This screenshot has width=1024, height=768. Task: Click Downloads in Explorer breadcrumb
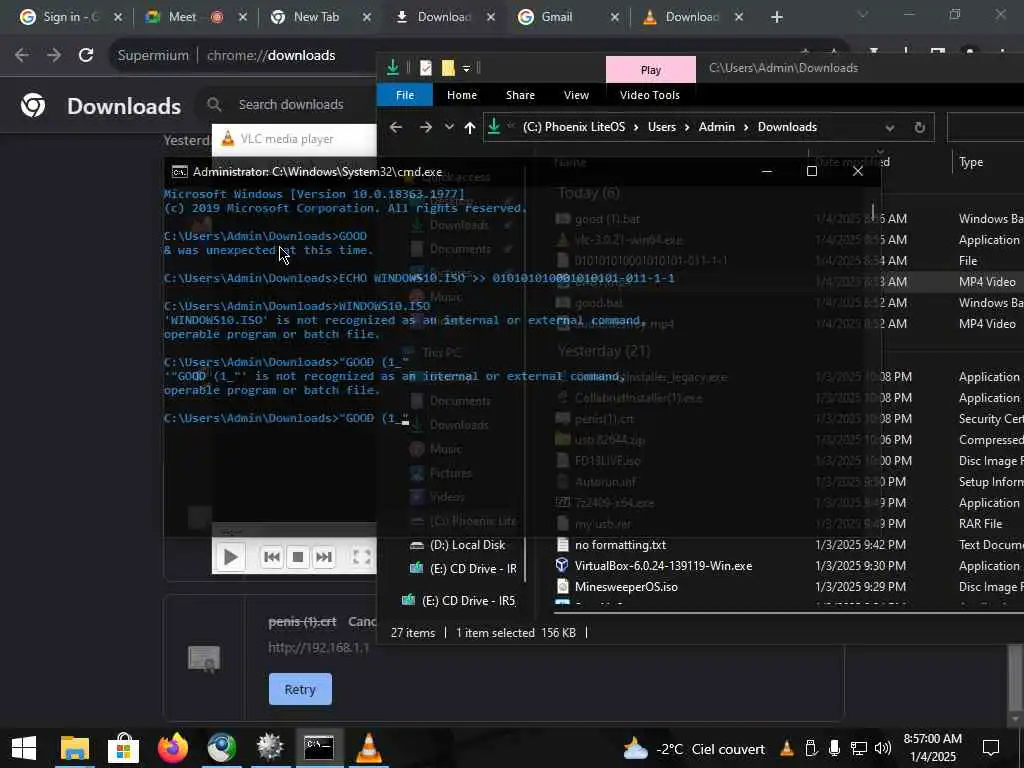tap(787, 127)
